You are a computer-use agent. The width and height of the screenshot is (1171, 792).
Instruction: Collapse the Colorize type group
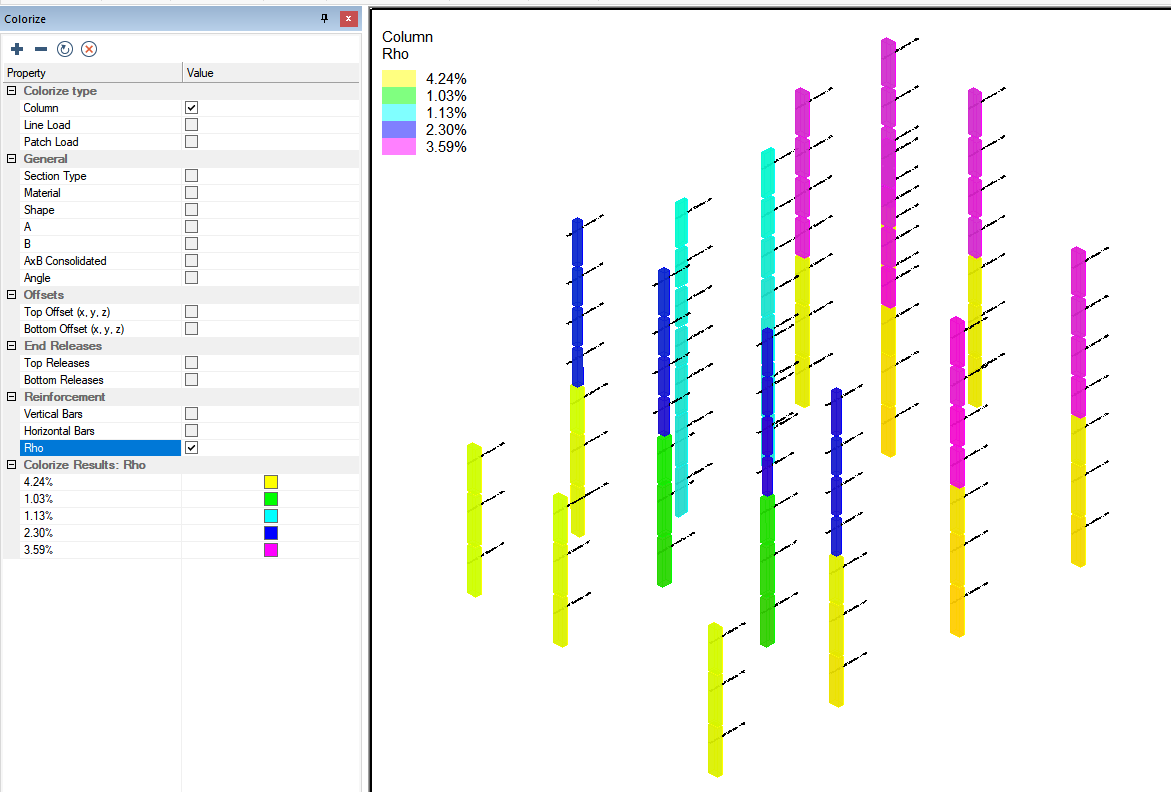[x=12, y=91]
